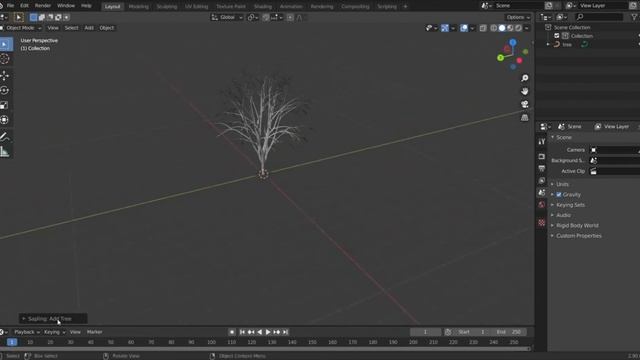The width and height of the screenshot is (640, 360).
Task: Enable solid viewport shading
Action: (502, 28)
